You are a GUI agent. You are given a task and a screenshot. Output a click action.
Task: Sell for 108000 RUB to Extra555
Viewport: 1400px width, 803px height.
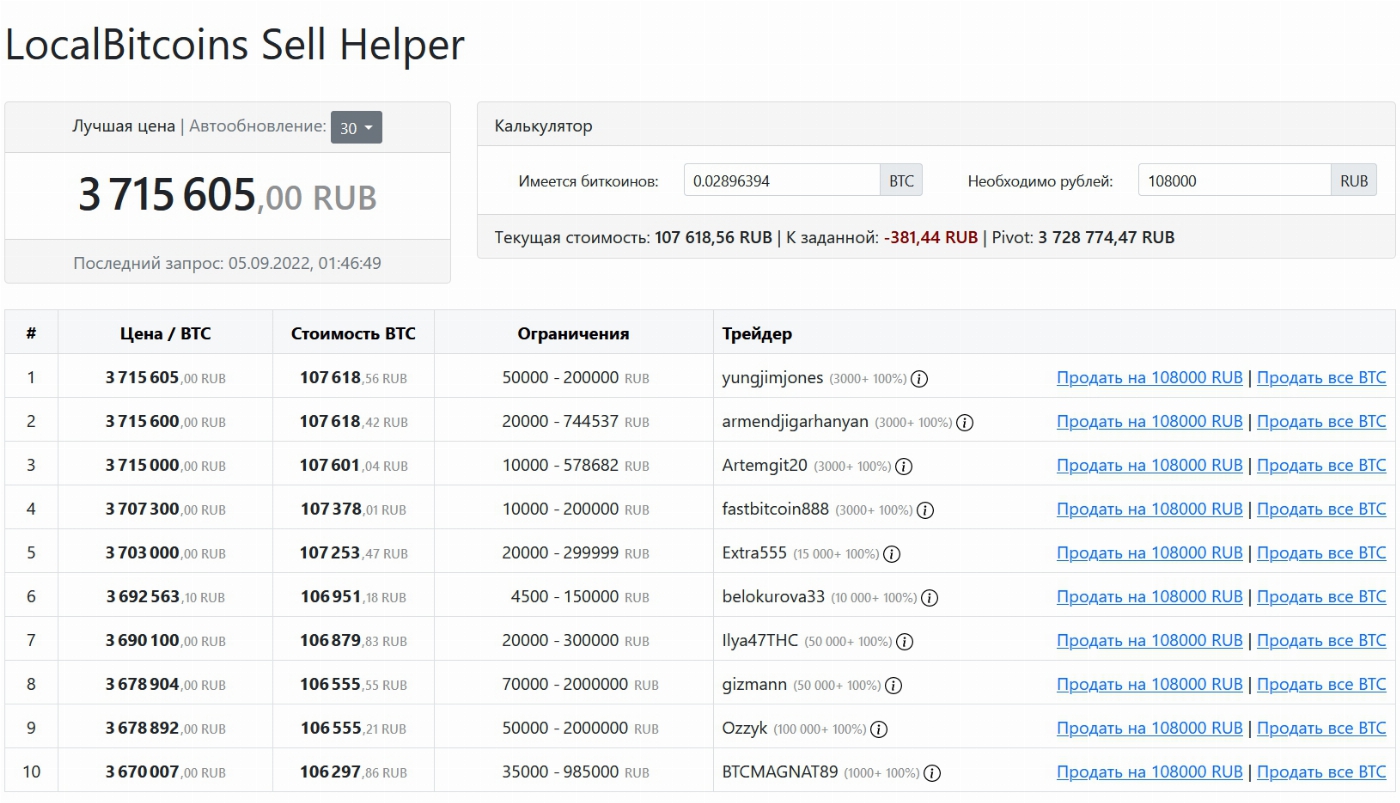tap(1150, 553)
